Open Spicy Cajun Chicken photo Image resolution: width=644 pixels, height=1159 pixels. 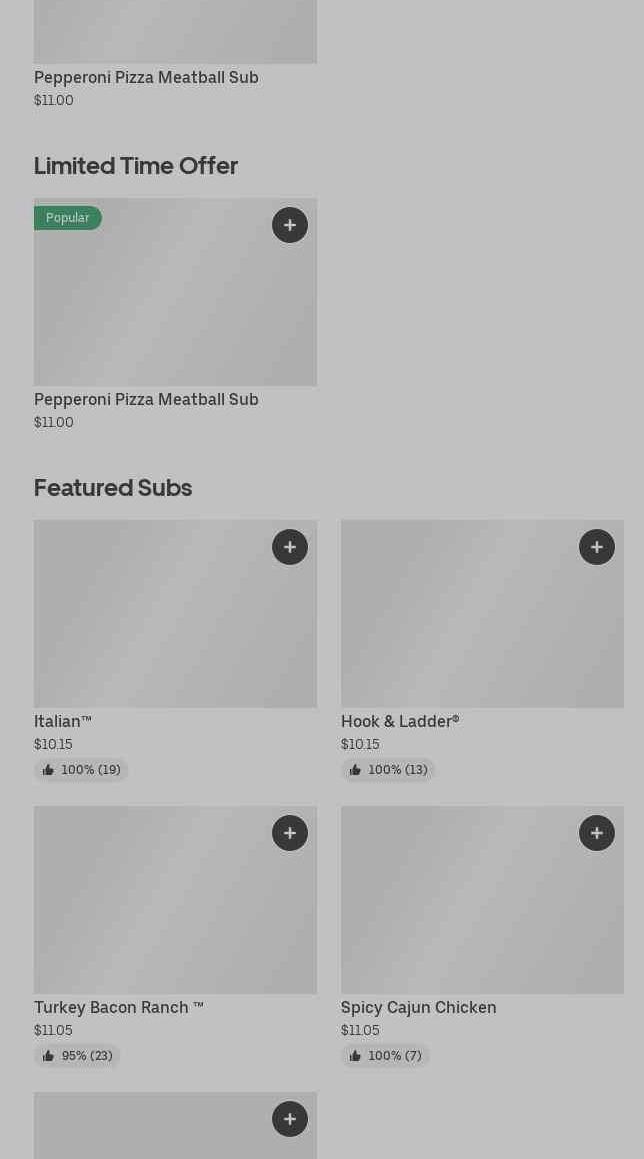pyautogui.click(x=482, y=900)
